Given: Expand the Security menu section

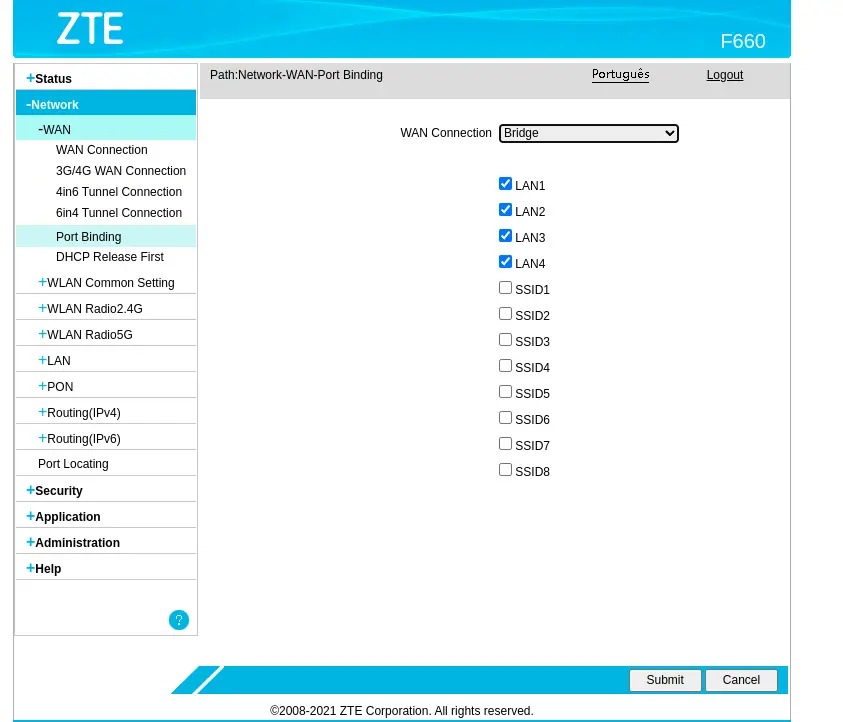Looking at the screenshot, I should click(x=54, y=491).
